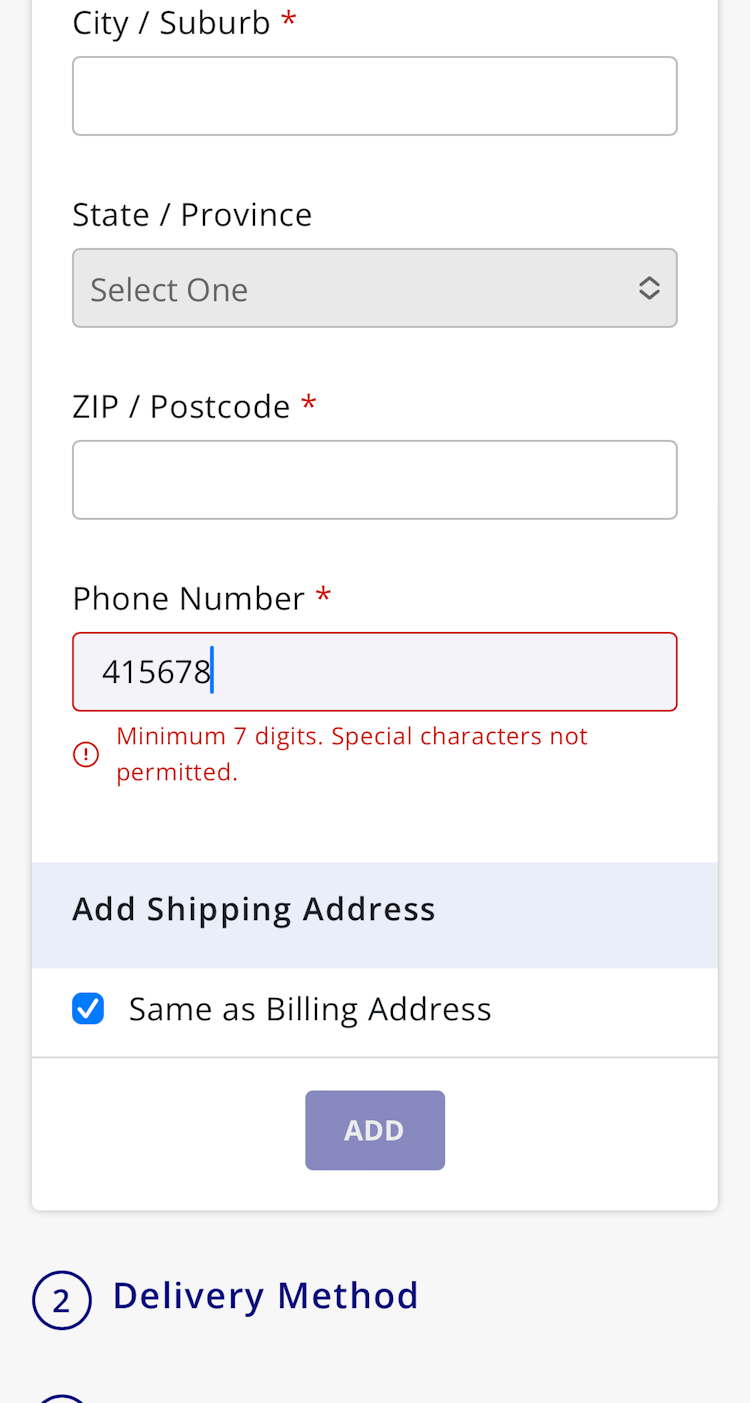The height and width of the screenshot is (1403, 750).
Task: Click the red asterisk beside Phone Number
Action: tap(323, 596)
